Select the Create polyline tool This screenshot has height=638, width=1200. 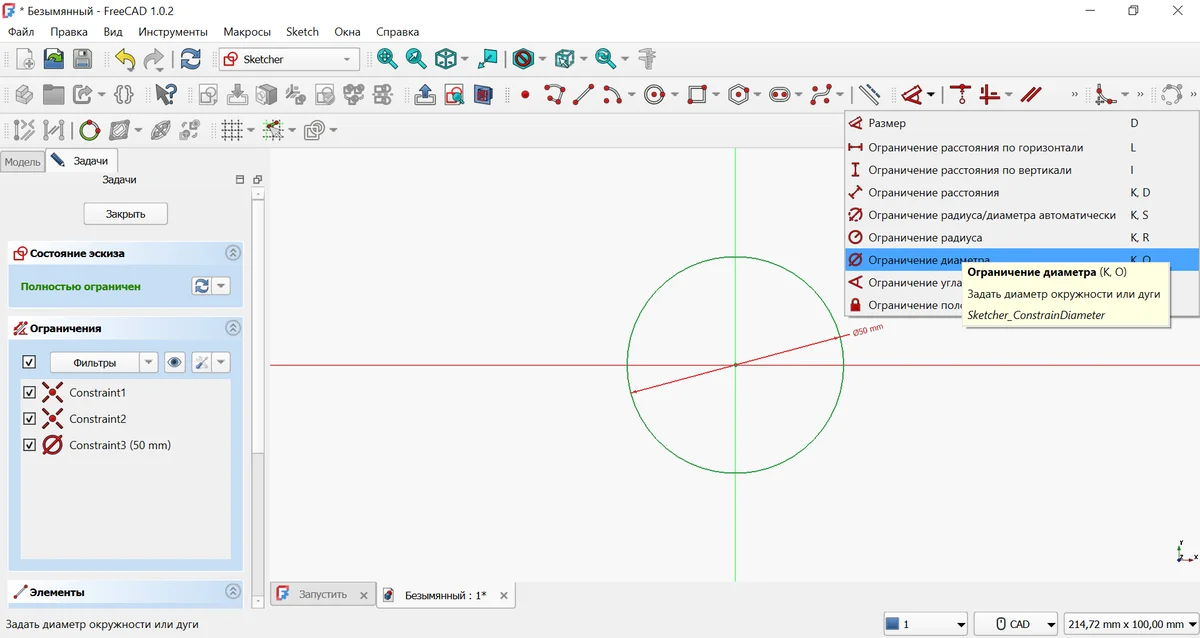(555, 95)
